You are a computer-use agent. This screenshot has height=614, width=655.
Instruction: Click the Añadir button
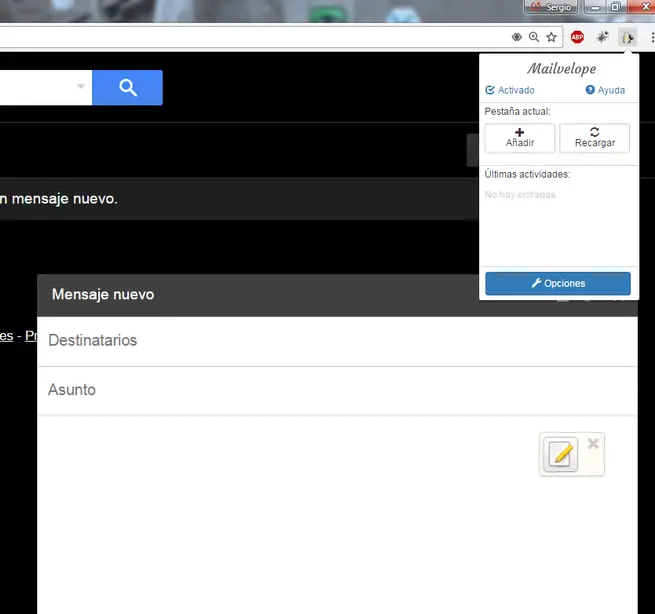pyautogui.click(x=520, y=138)
